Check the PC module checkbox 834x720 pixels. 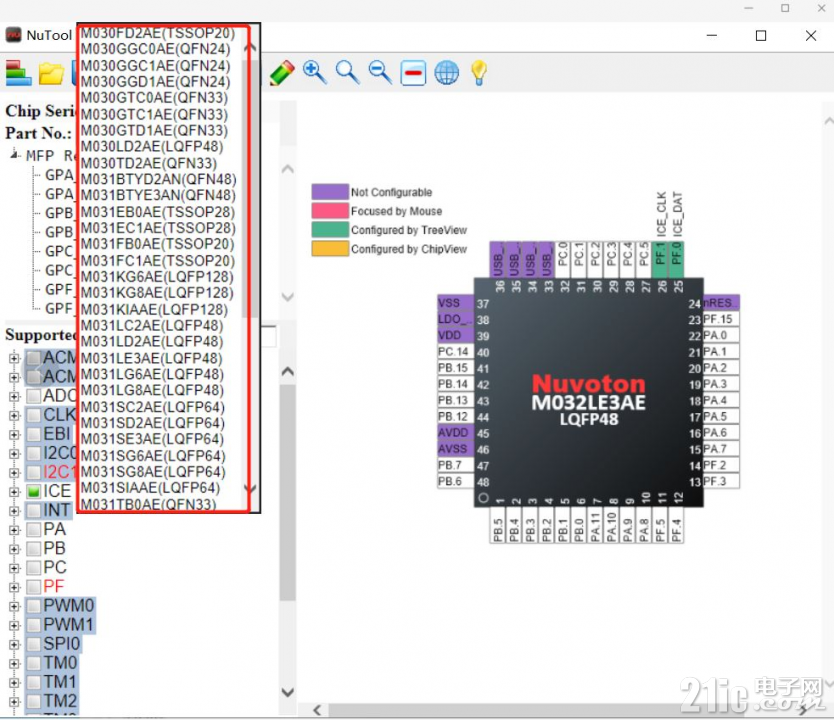pos(34,568)
